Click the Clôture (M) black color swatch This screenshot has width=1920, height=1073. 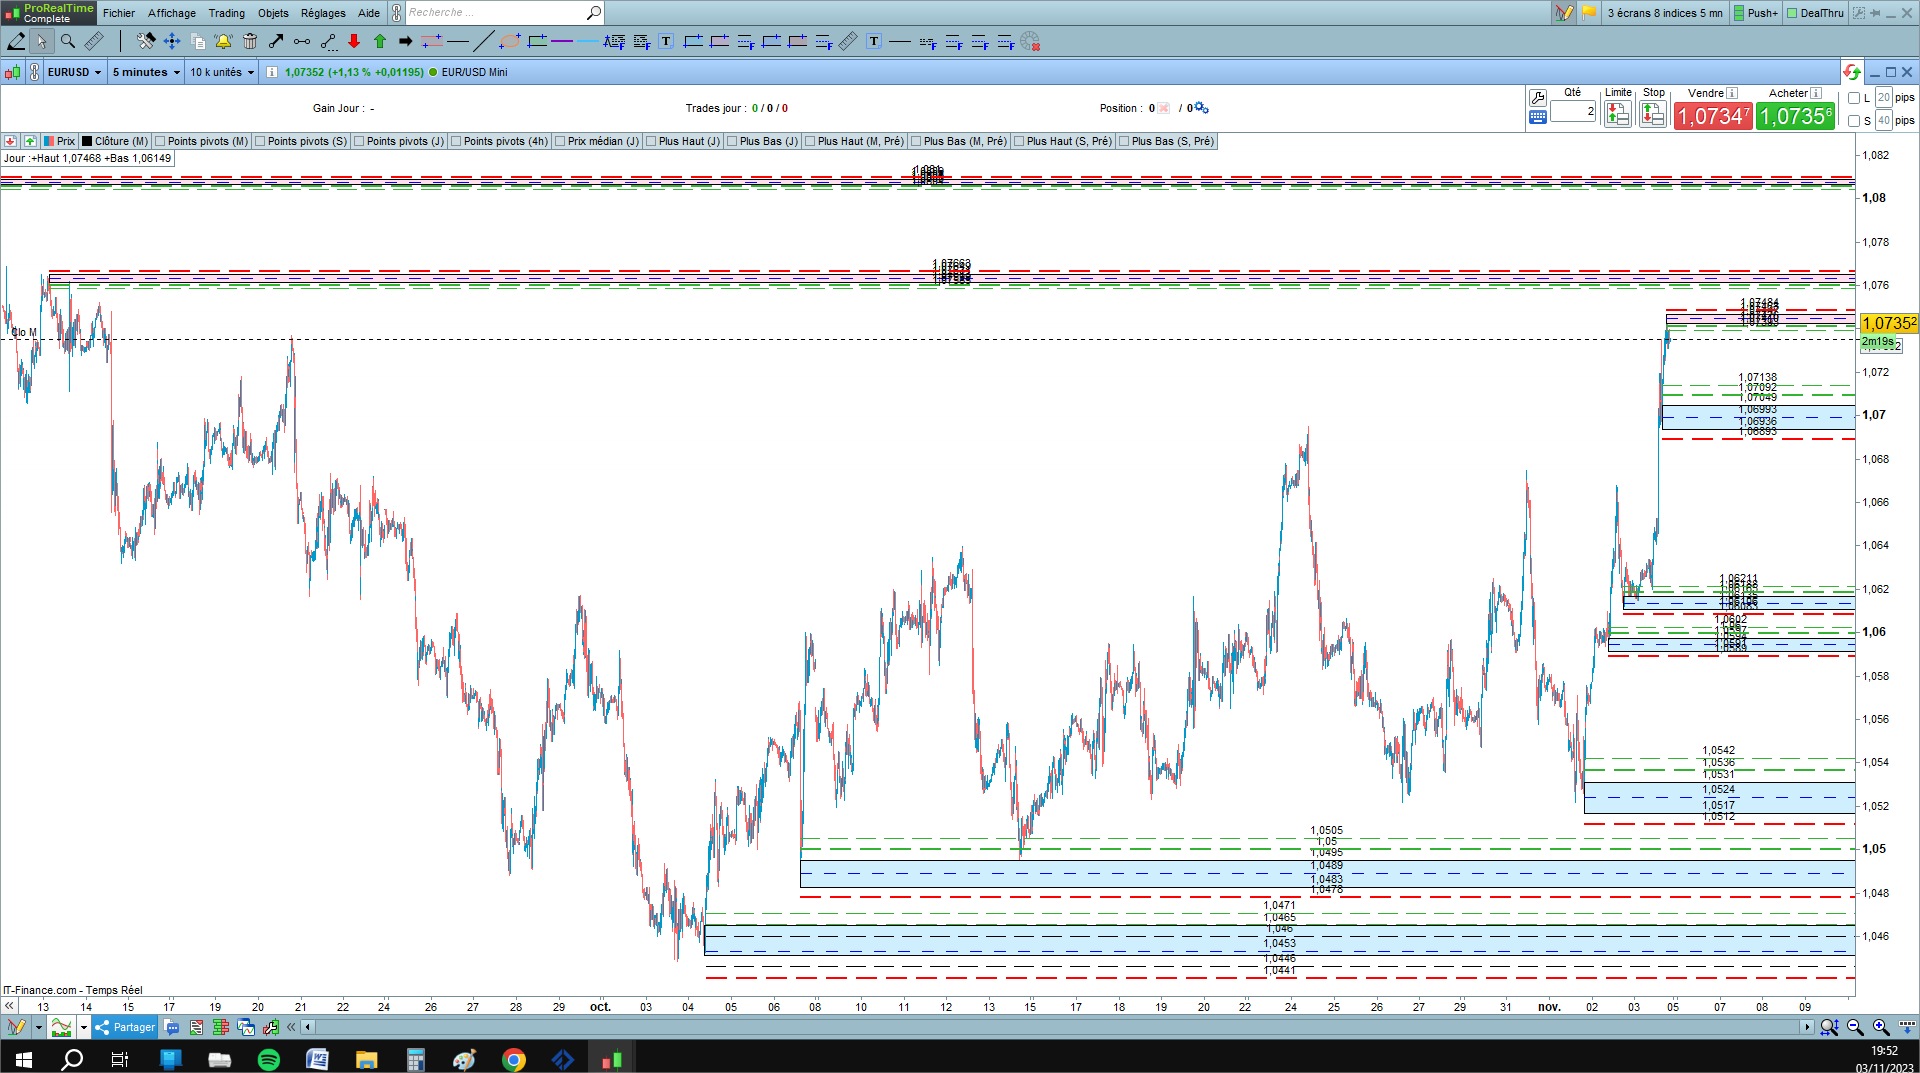[x=87, y=141]
